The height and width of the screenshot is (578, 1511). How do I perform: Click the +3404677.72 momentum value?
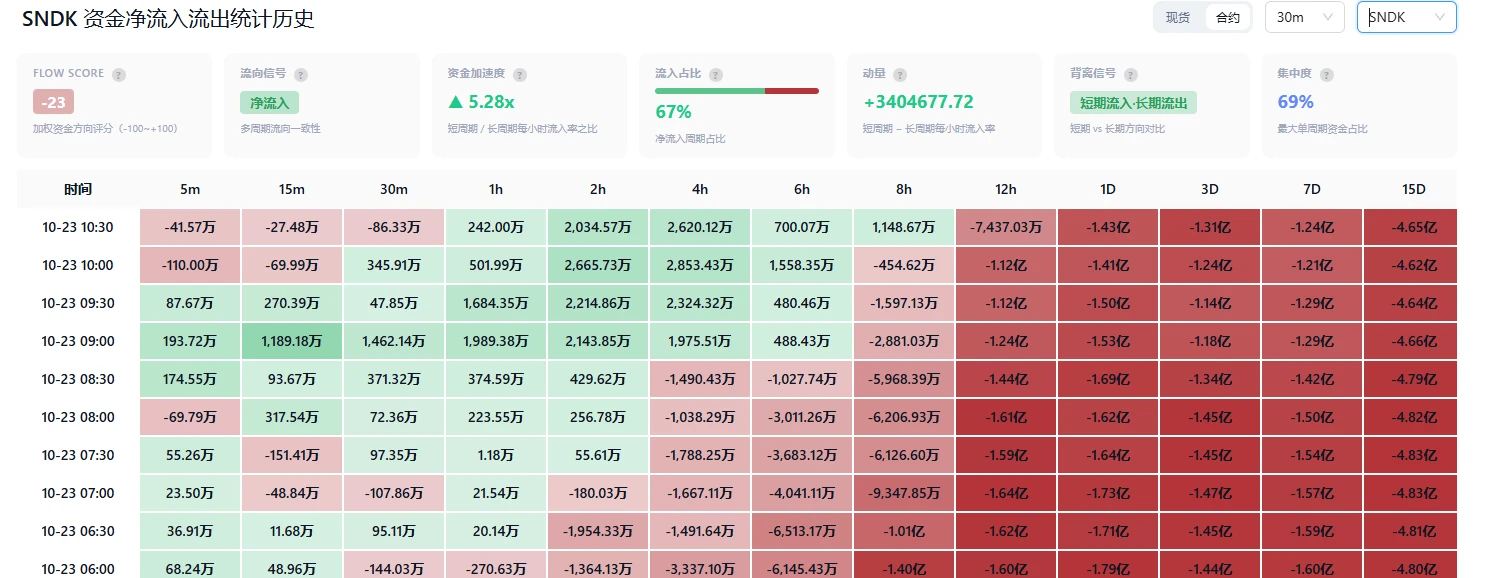tap(918, 102)
